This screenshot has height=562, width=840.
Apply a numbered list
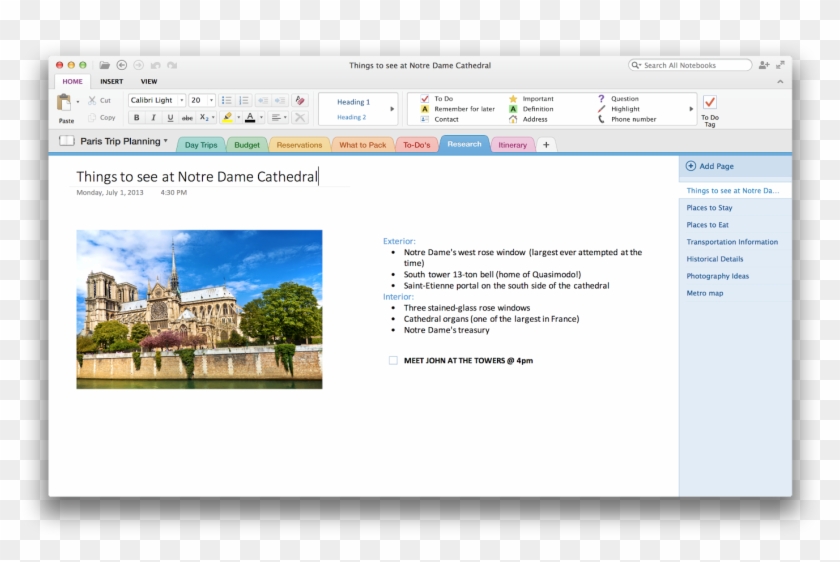[x=243, y=100]
